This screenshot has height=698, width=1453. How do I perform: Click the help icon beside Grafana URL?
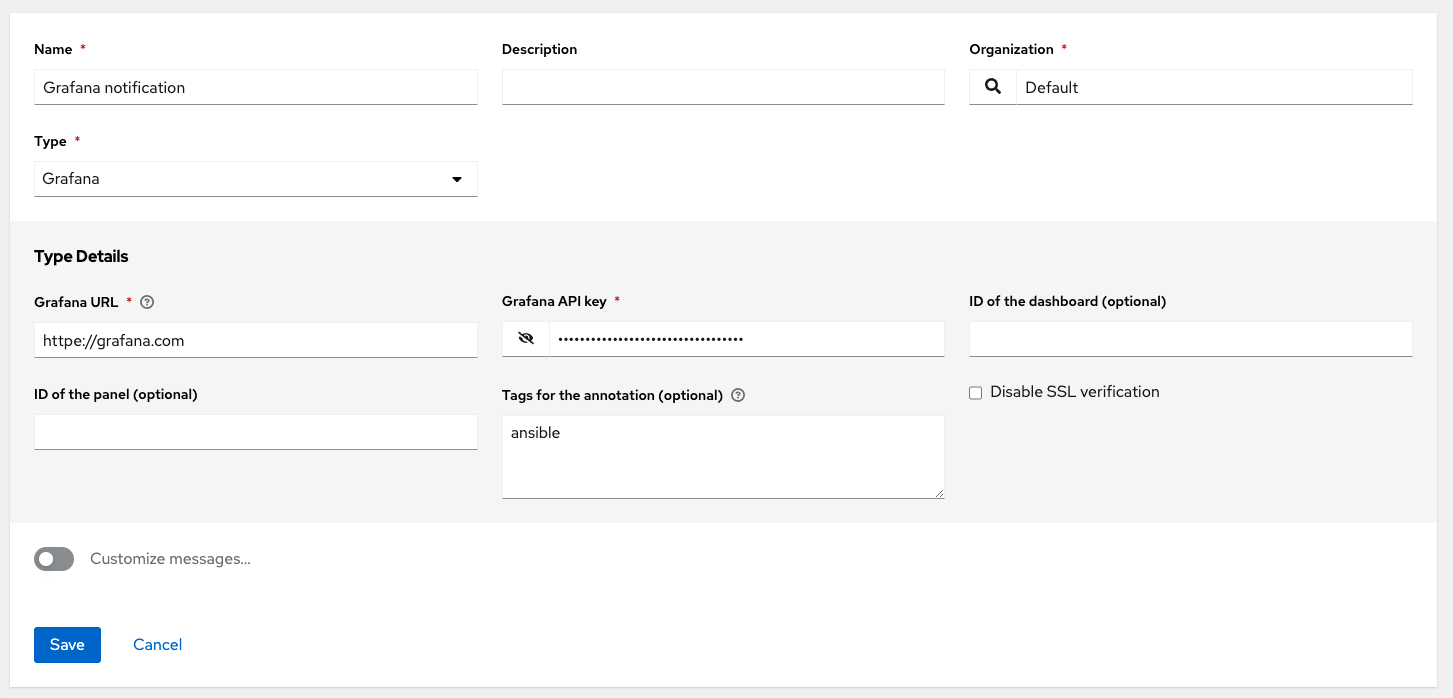pos(147,301)
